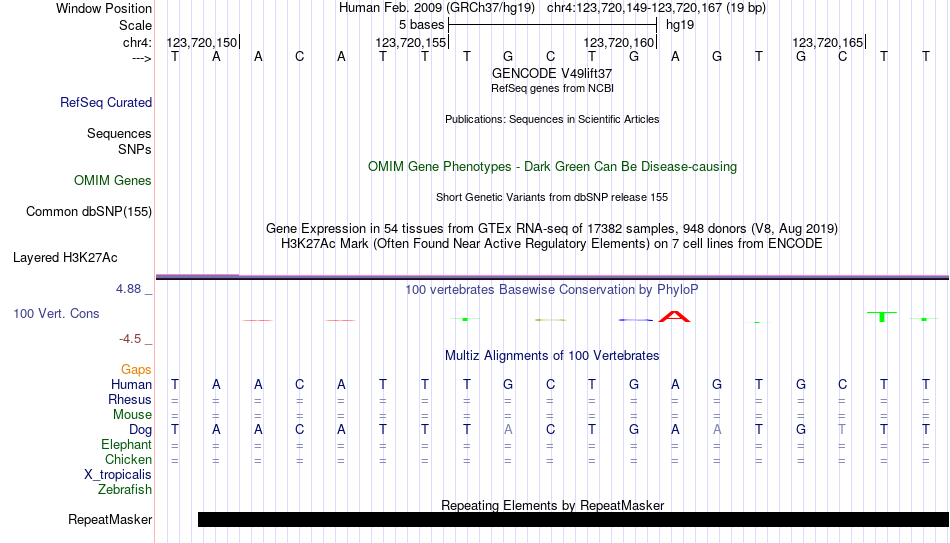950x543 pixels.
Task: Click 'H3K27Ac Mark' ENCODE track title
Action: tap(552, 244)
